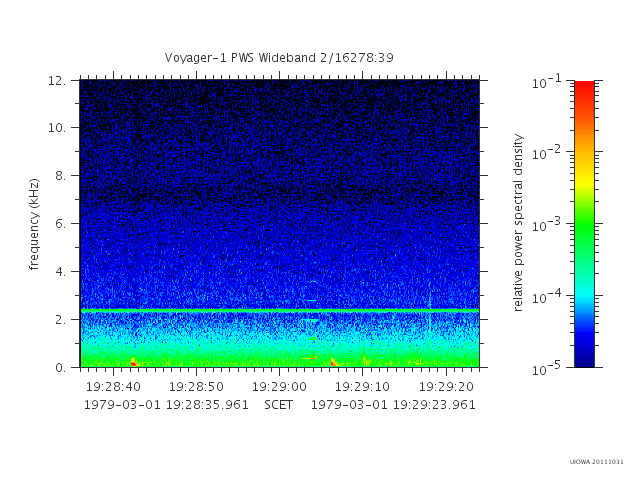Click the short orange dash near 19:29:04
640x480 pixels.
click(309, 358)
